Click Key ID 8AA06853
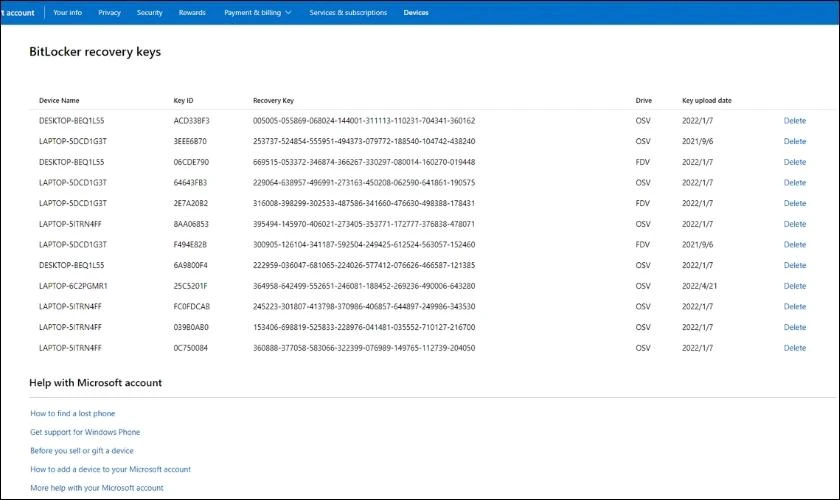This screenshot has width=840, height=500. tap(191, 224)
